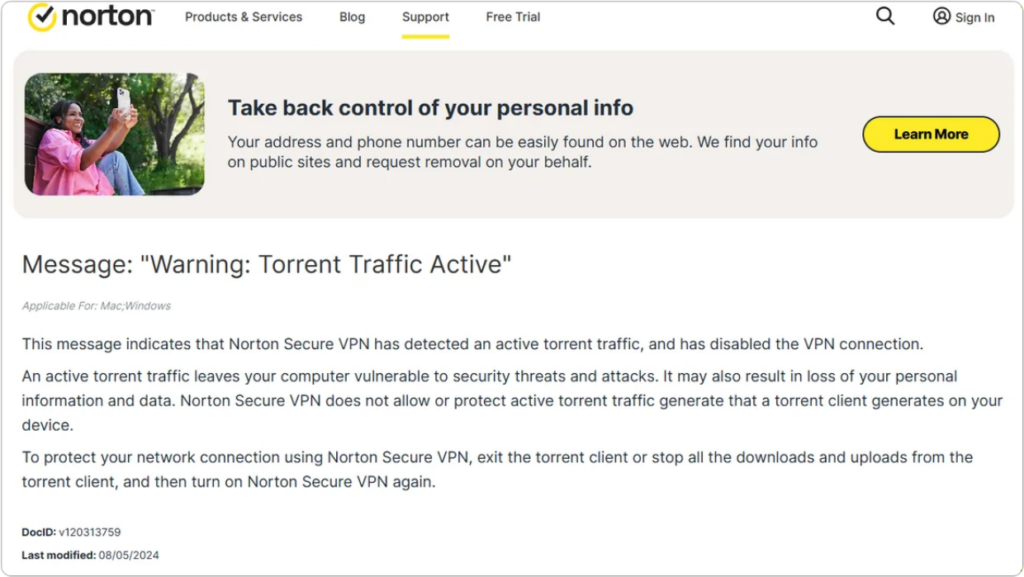
Task: Open the Support navigation section
Action: [425, 17]
